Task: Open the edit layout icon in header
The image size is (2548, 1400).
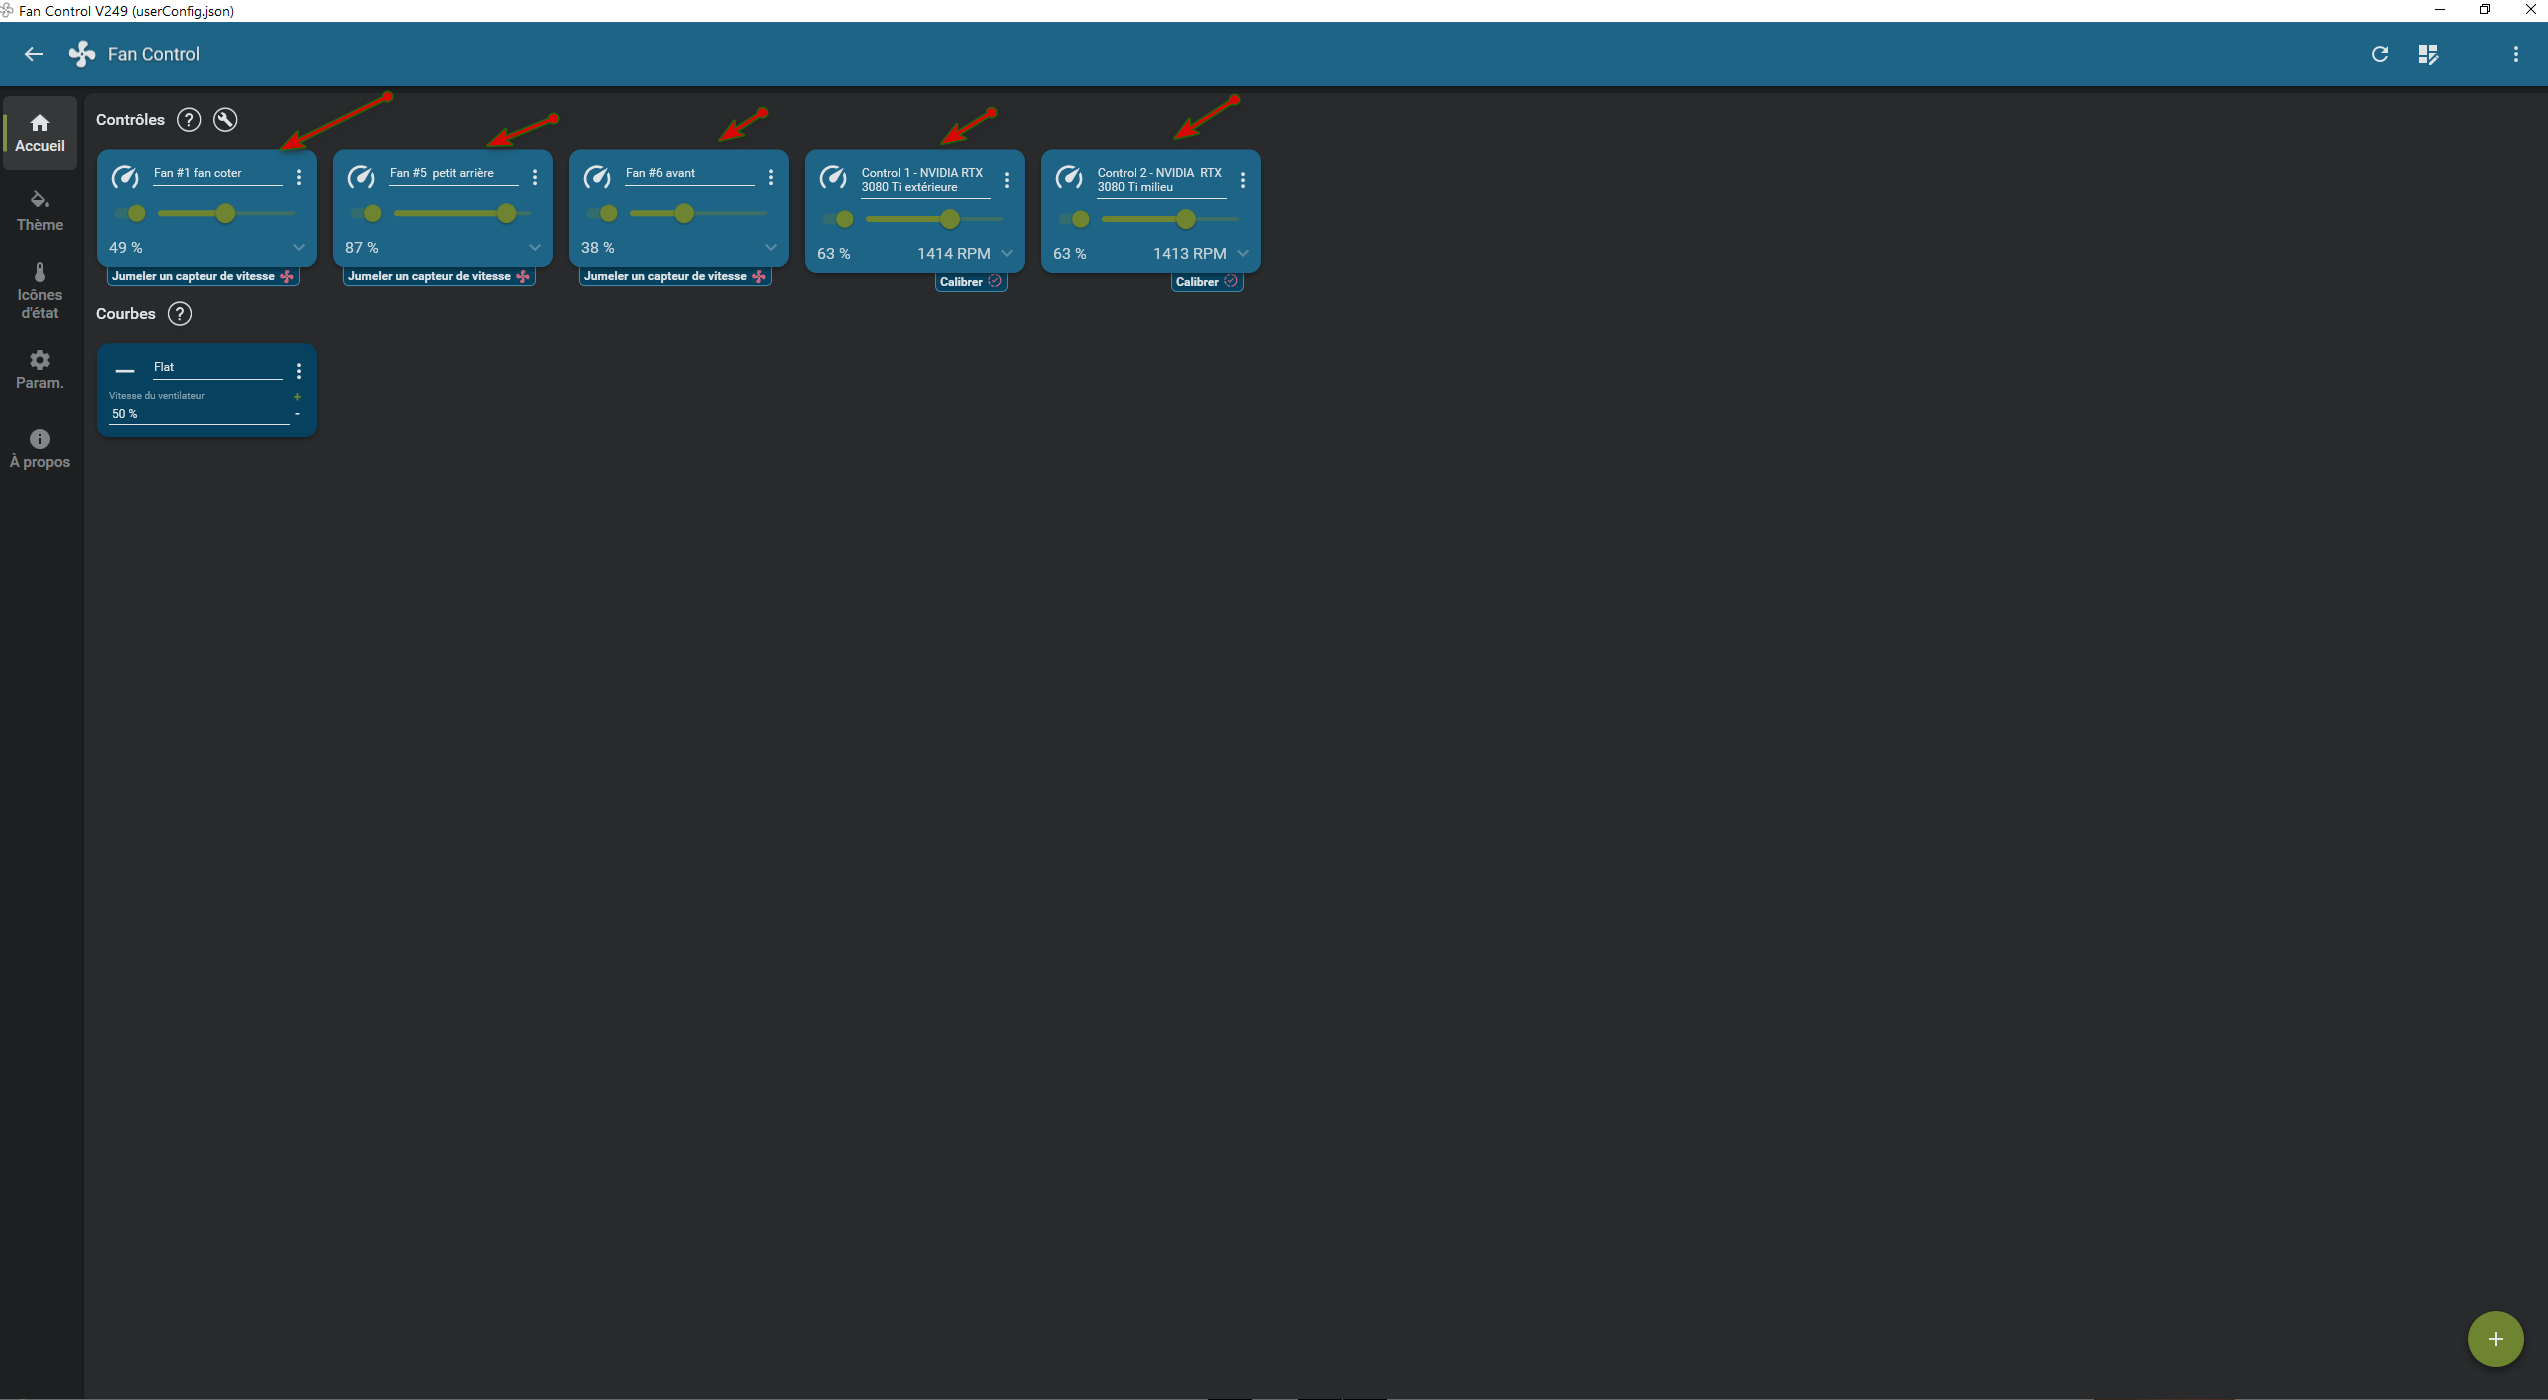Action: [2428, 54]
